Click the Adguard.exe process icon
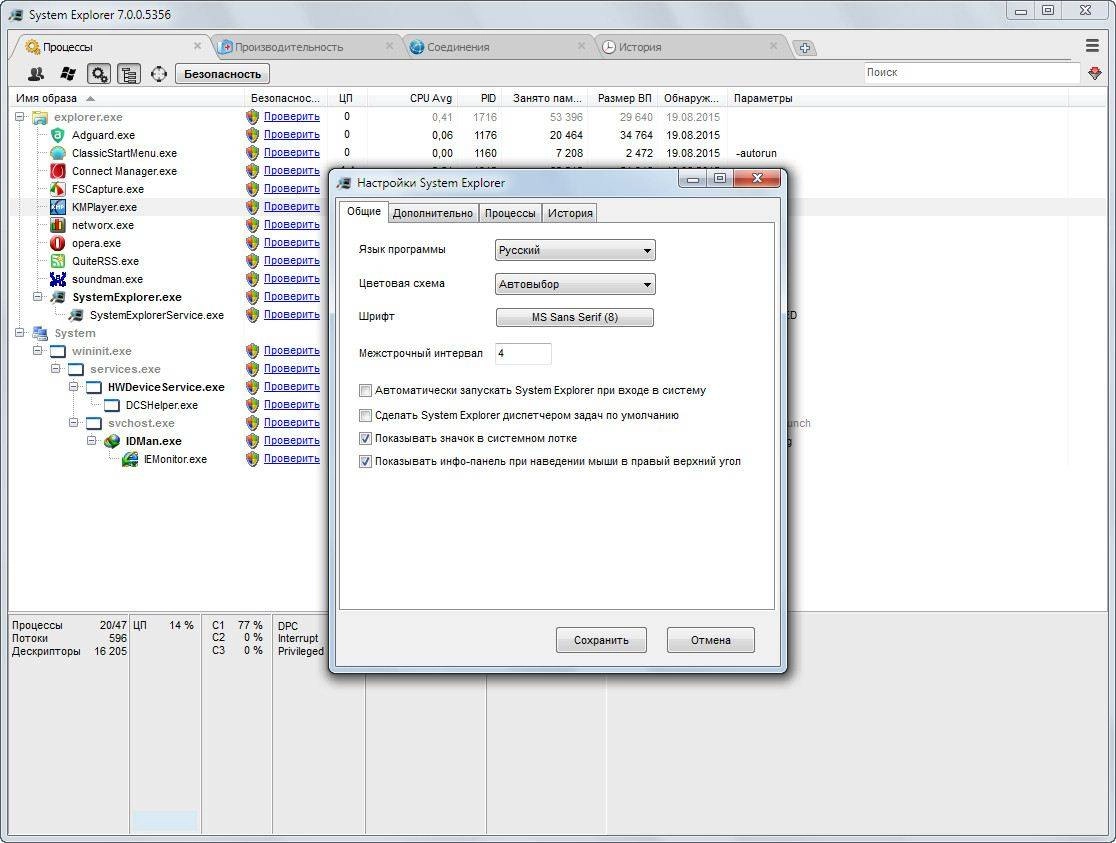 tap(58, 135)
